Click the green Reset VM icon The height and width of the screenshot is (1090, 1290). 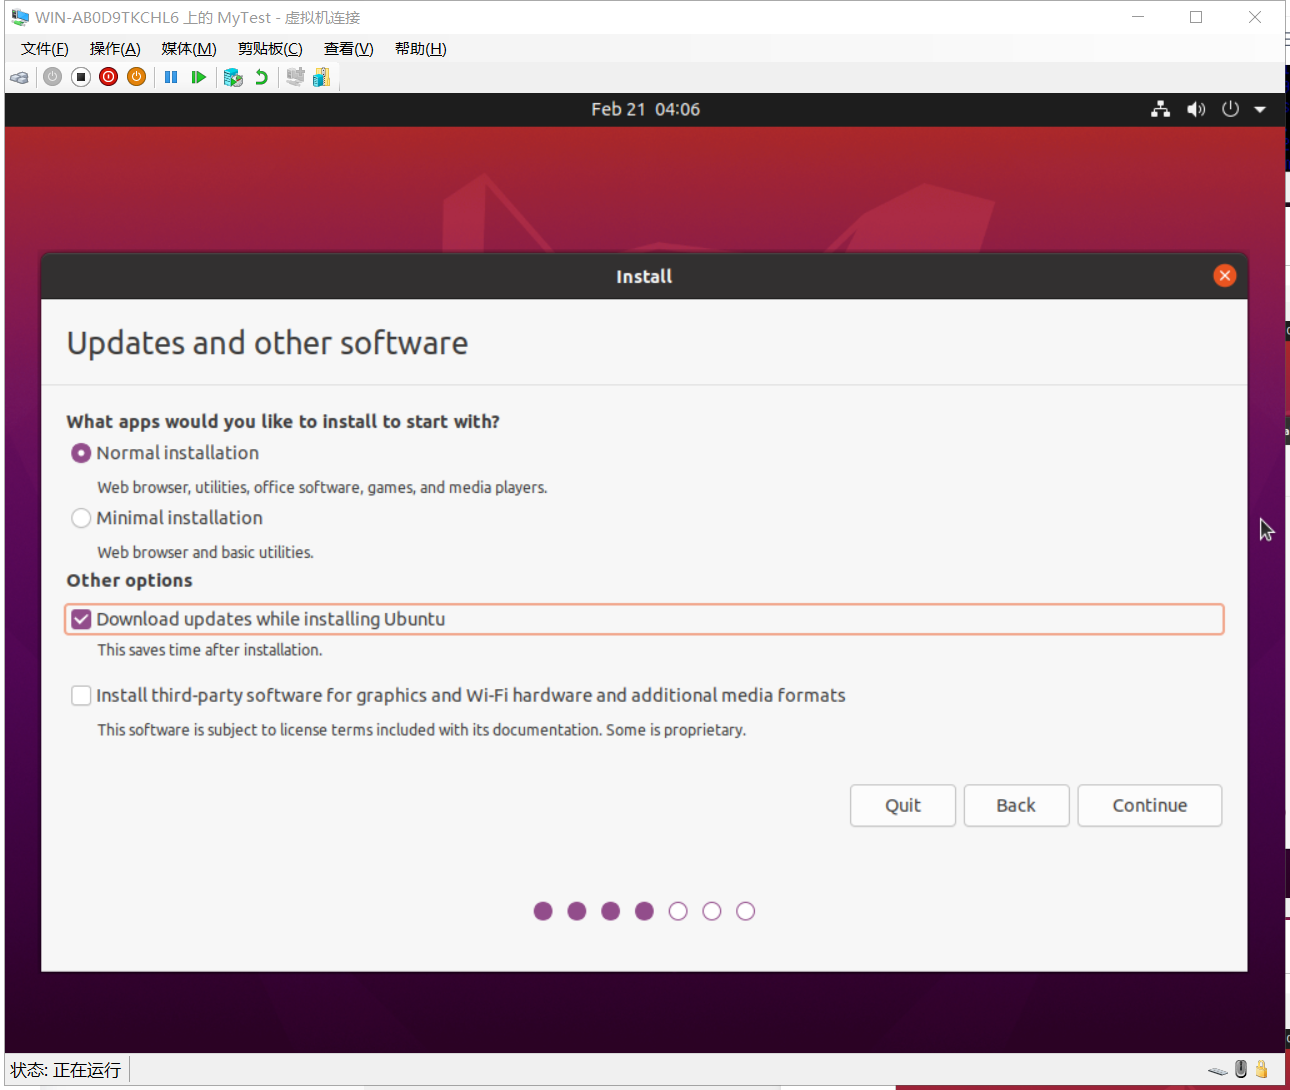[199, 77]
